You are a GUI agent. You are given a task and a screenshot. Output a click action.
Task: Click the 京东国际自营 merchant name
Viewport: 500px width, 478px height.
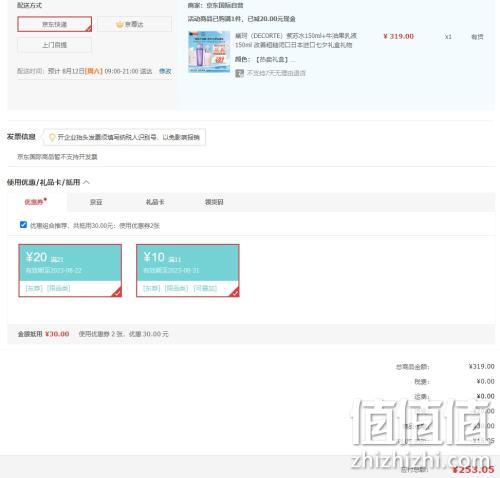click(x=225, y=5)
